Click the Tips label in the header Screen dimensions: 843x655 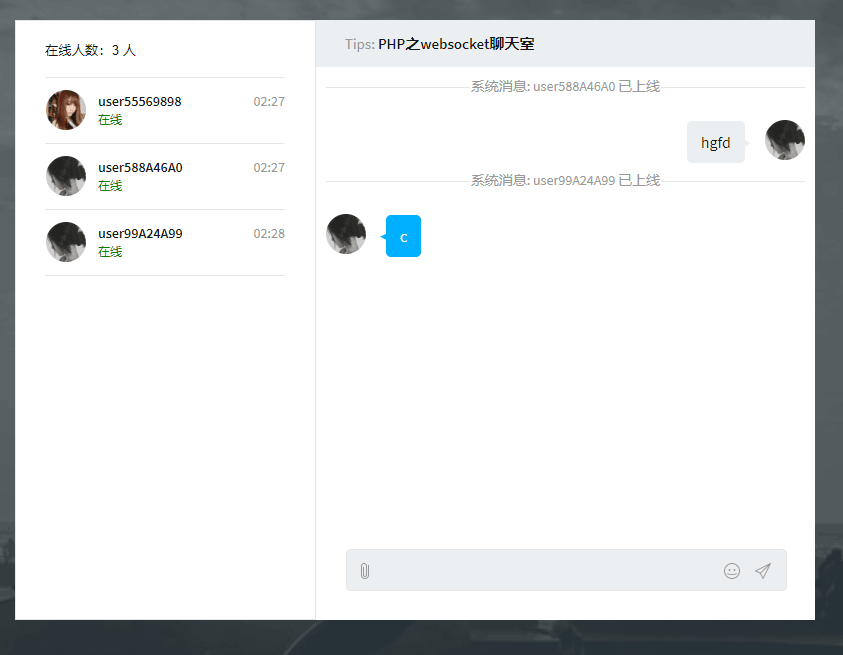click(359, 44)
